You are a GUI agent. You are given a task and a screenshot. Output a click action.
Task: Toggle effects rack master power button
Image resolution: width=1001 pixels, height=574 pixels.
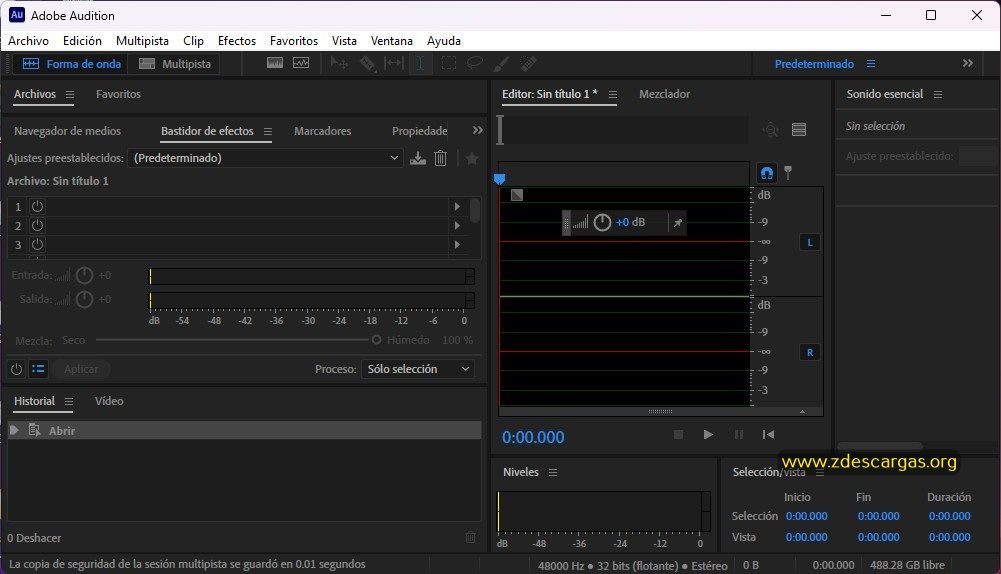click(17, 369)
